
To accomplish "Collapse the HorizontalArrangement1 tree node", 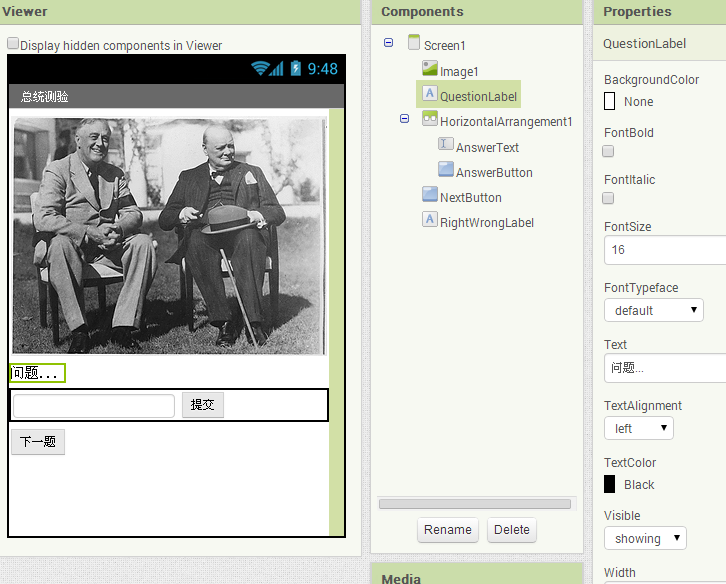I will (404, 119).
